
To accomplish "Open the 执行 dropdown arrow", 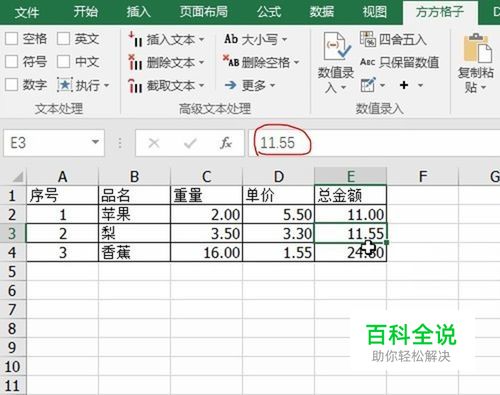I will coord(107,86).
